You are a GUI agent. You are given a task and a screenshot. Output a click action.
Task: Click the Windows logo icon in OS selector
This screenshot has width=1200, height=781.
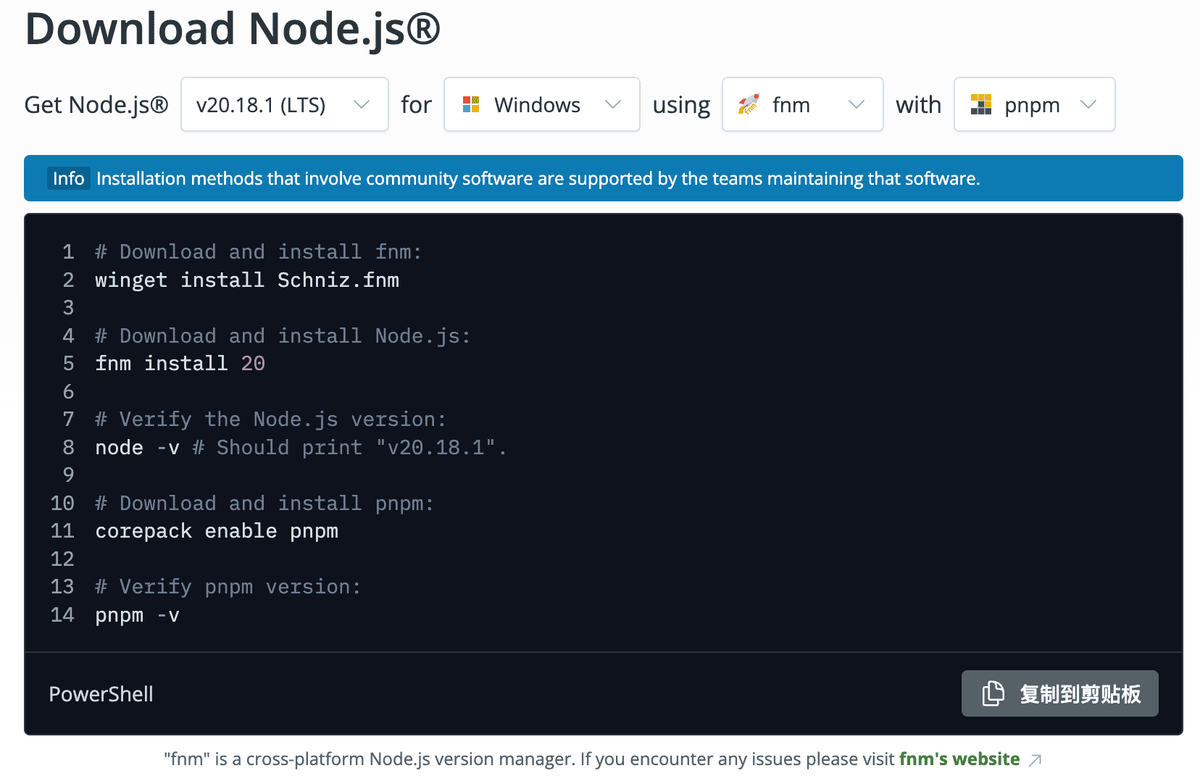pos(469,103)
